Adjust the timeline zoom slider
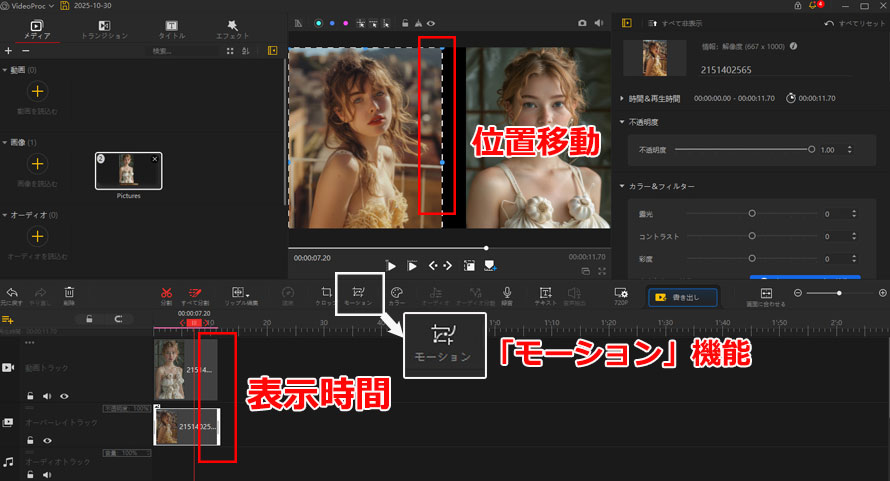The width and height of the screenshot is (890, 481). (838, 293)
